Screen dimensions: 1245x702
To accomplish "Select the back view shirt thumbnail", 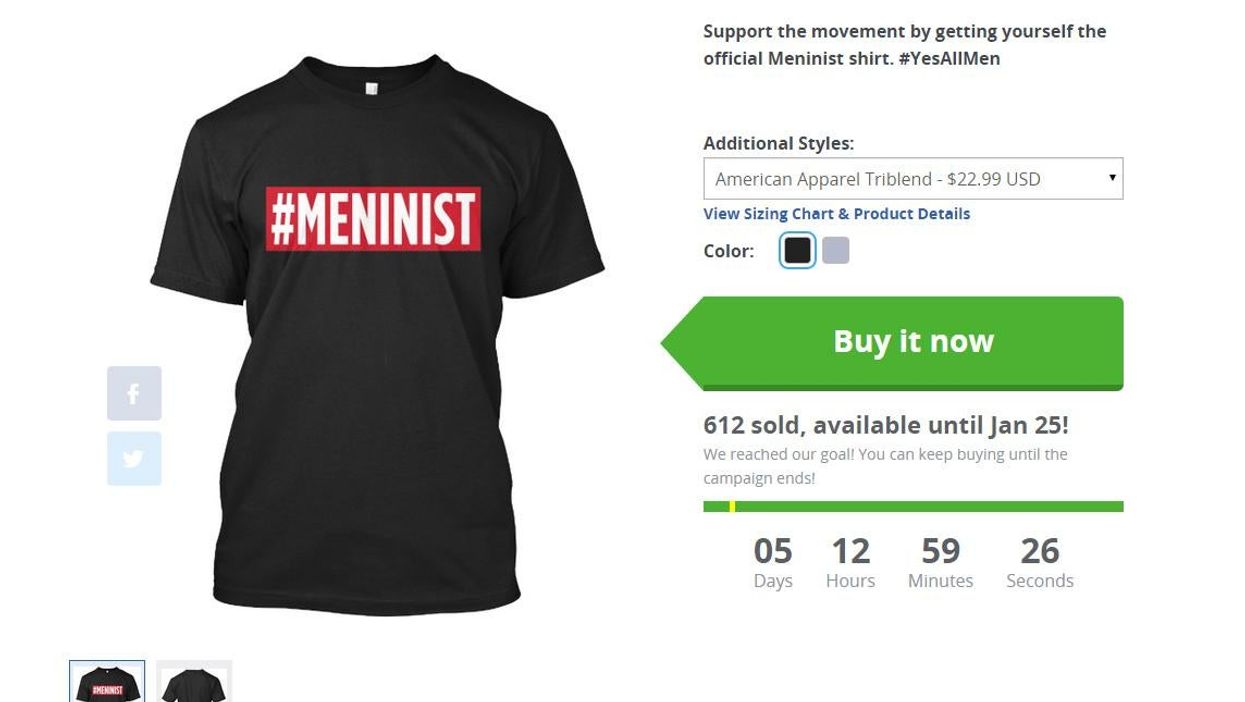I will [x=194, y=681].
